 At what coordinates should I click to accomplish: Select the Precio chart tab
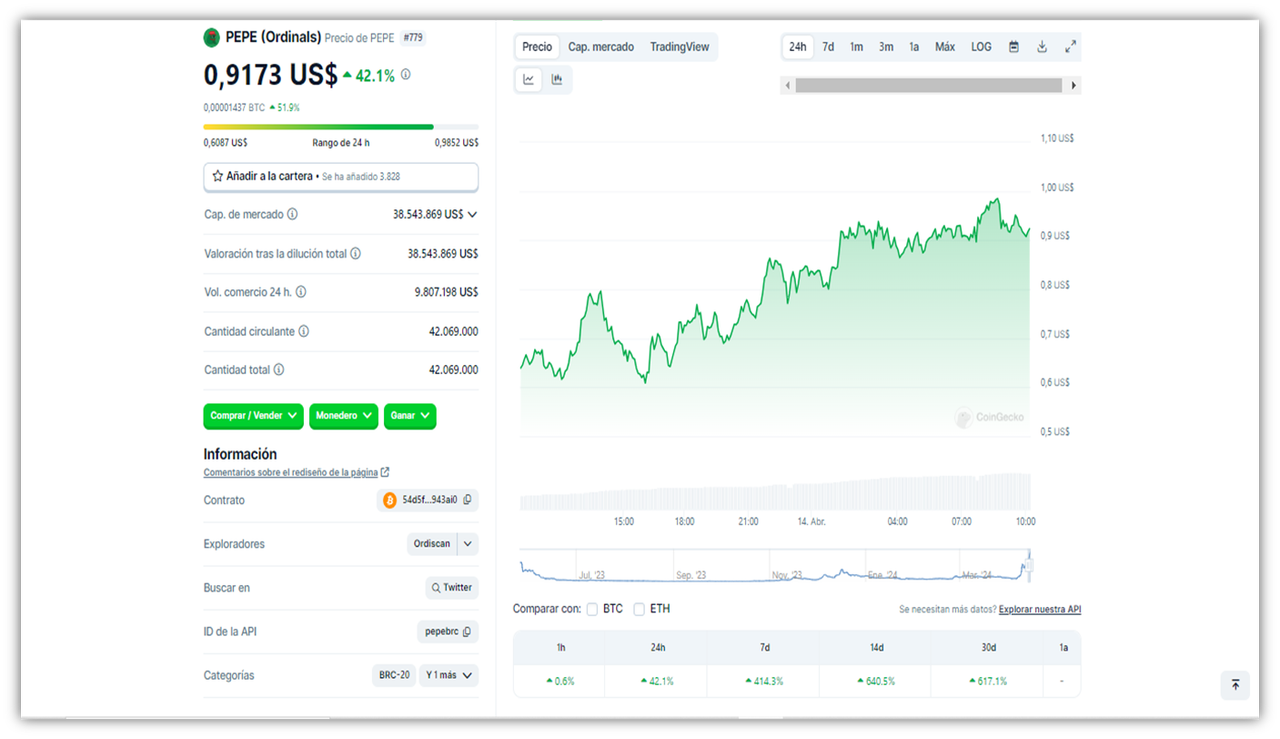[537, 47]
